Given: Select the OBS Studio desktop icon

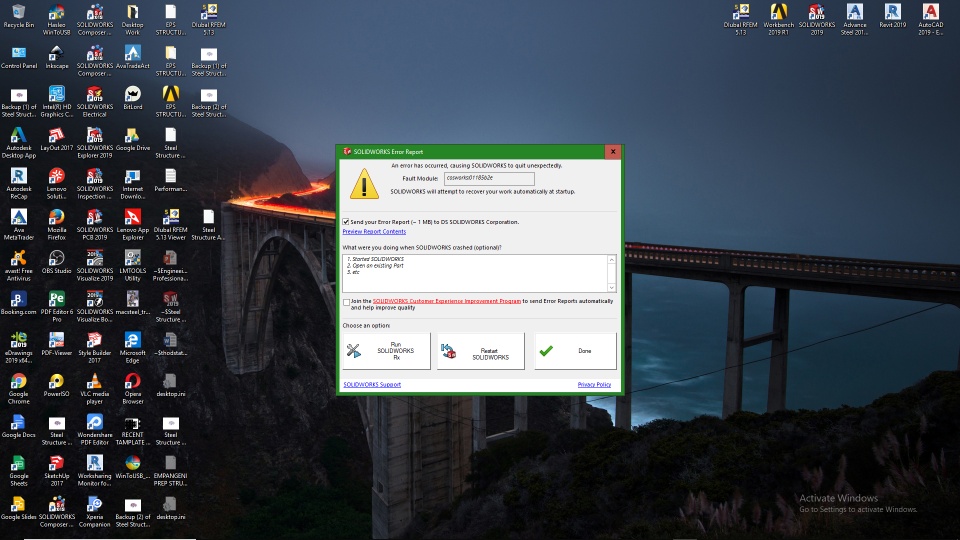Looking at the screenshot, I should [56, 263].
